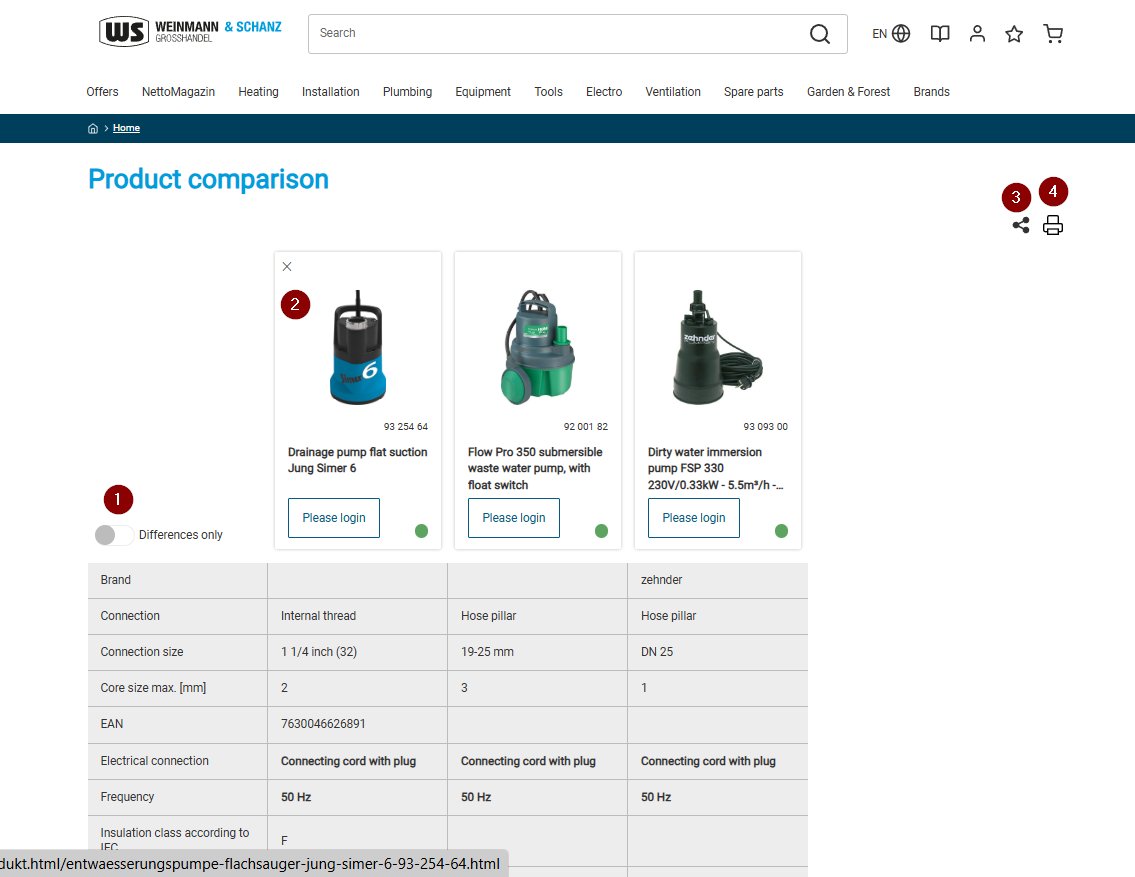Open the Flow Pro 350 pump image
1135x877 pixels.
click(538, 347)
